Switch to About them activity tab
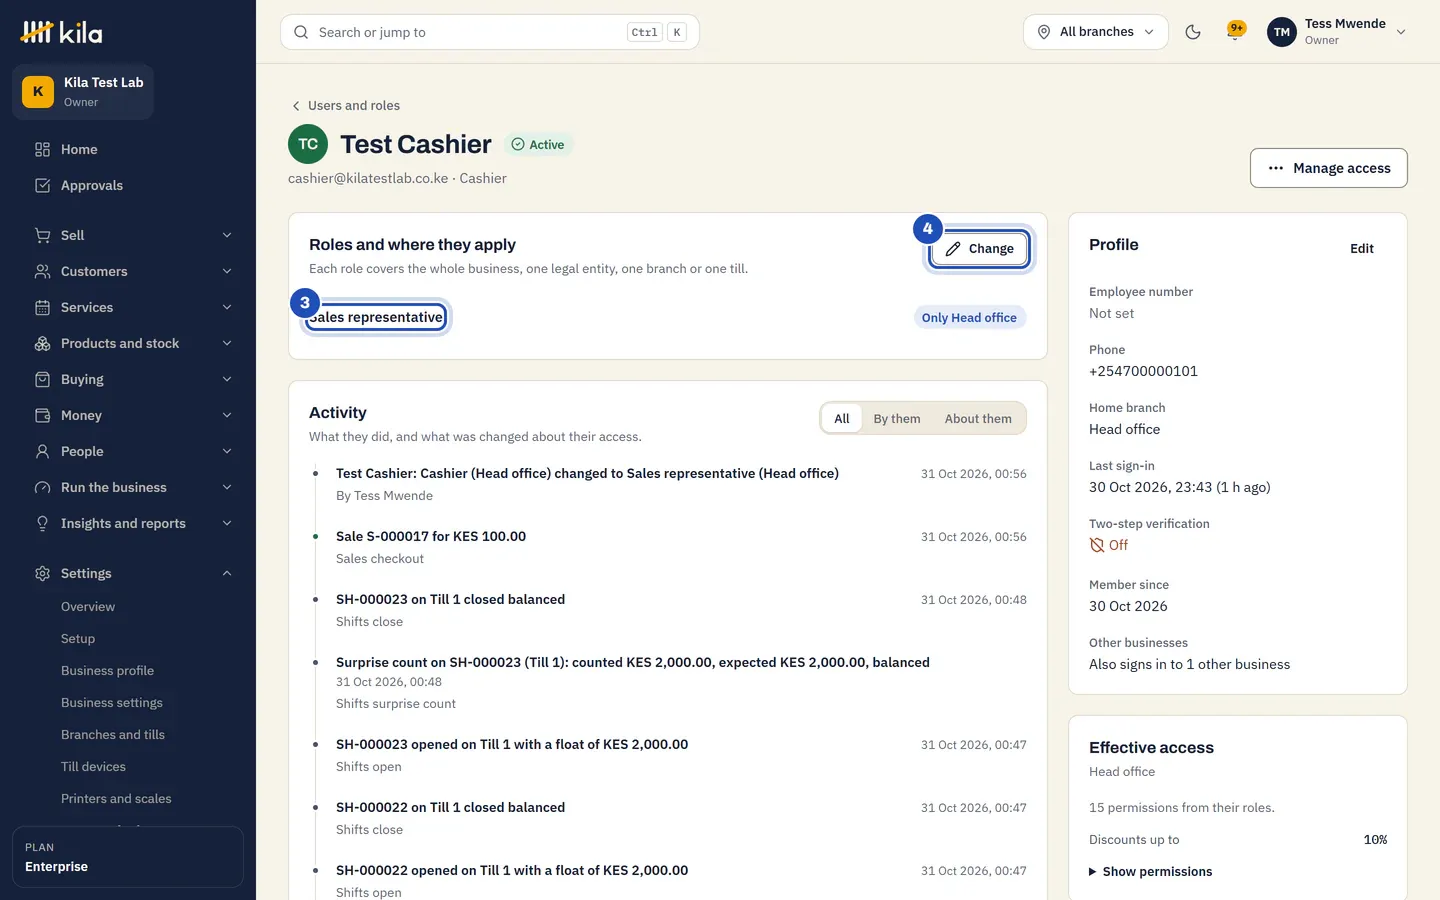This screenshot has height=900, width=1440. point(978,418)
